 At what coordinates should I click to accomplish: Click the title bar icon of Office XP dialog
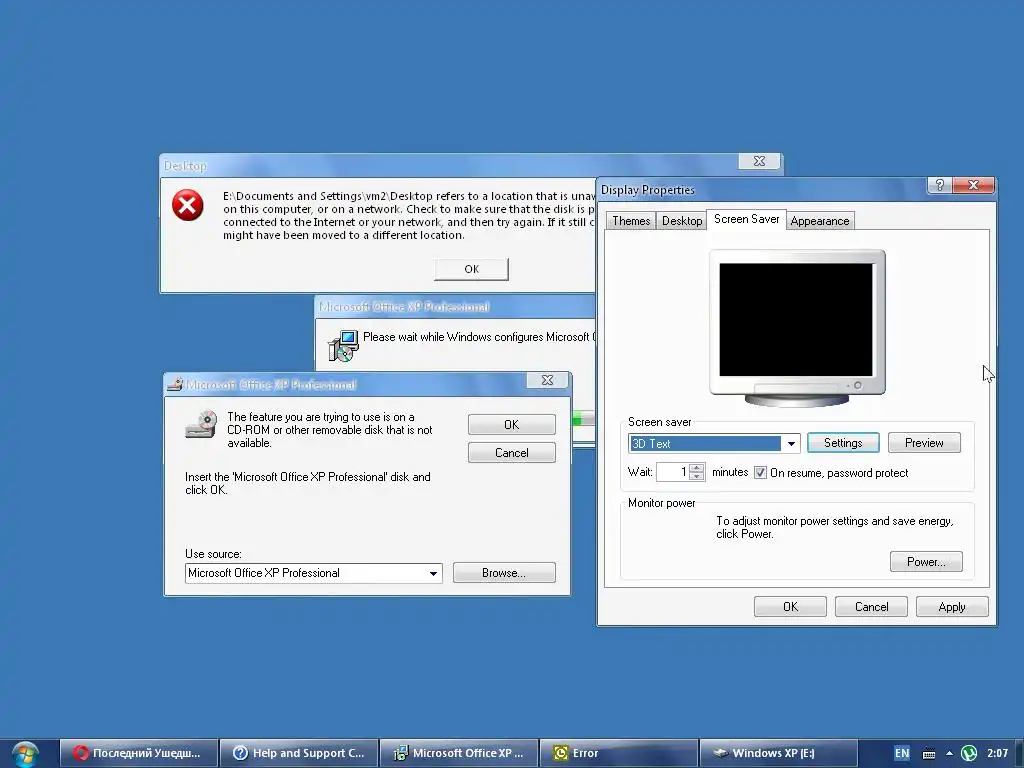(174, 384)
